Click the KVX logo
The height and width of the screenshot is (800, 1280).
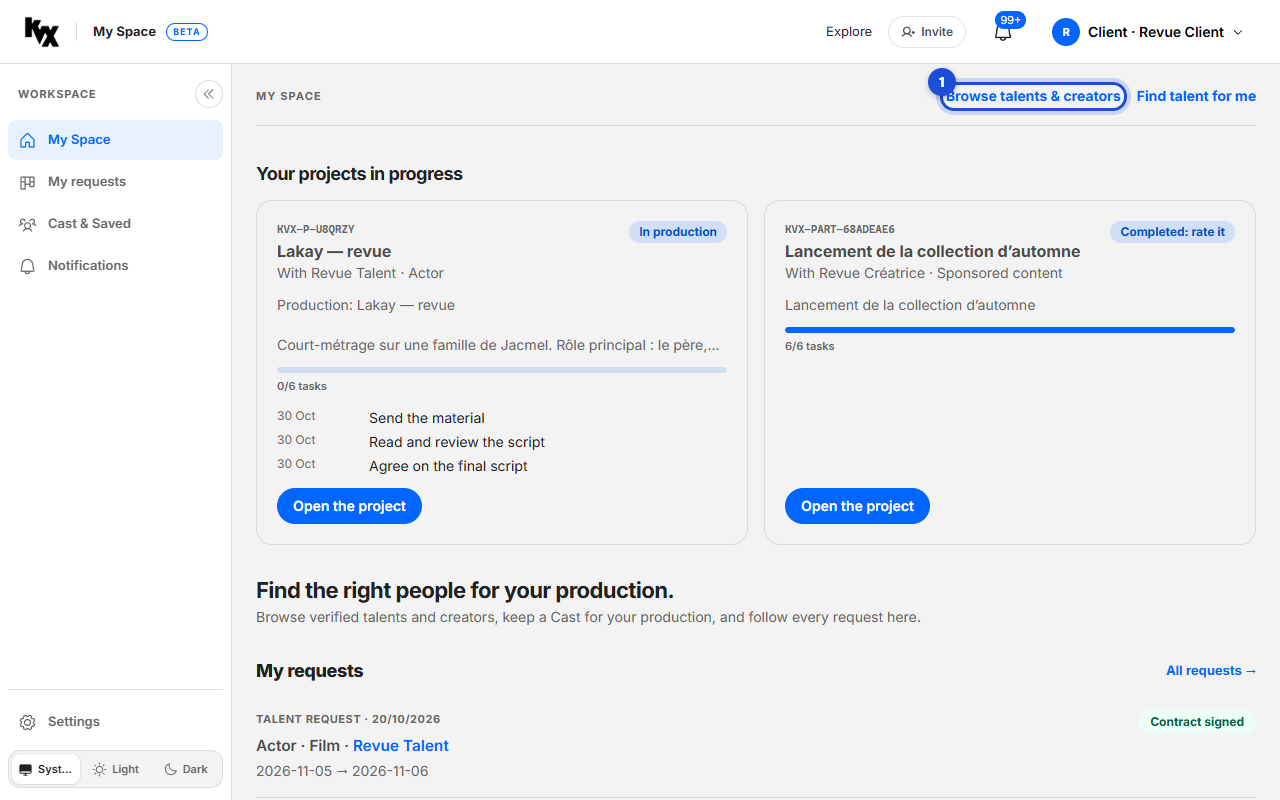42,32
